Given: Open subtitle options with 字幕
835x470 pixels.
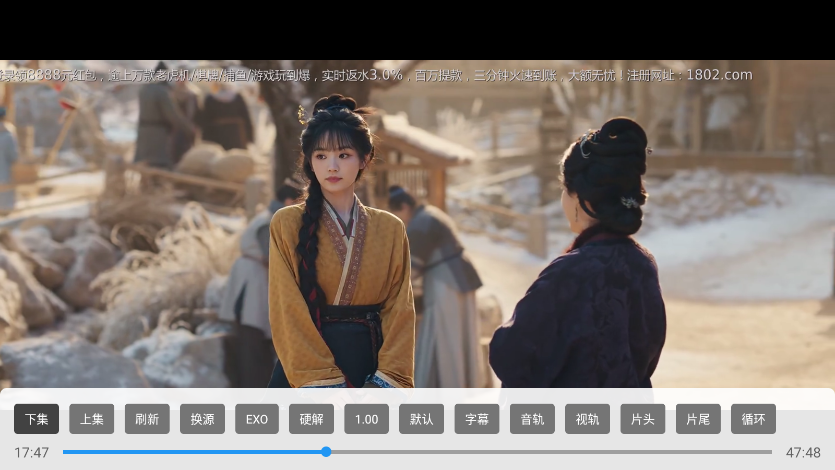Looking at the screenshot, I should [477, 419].
